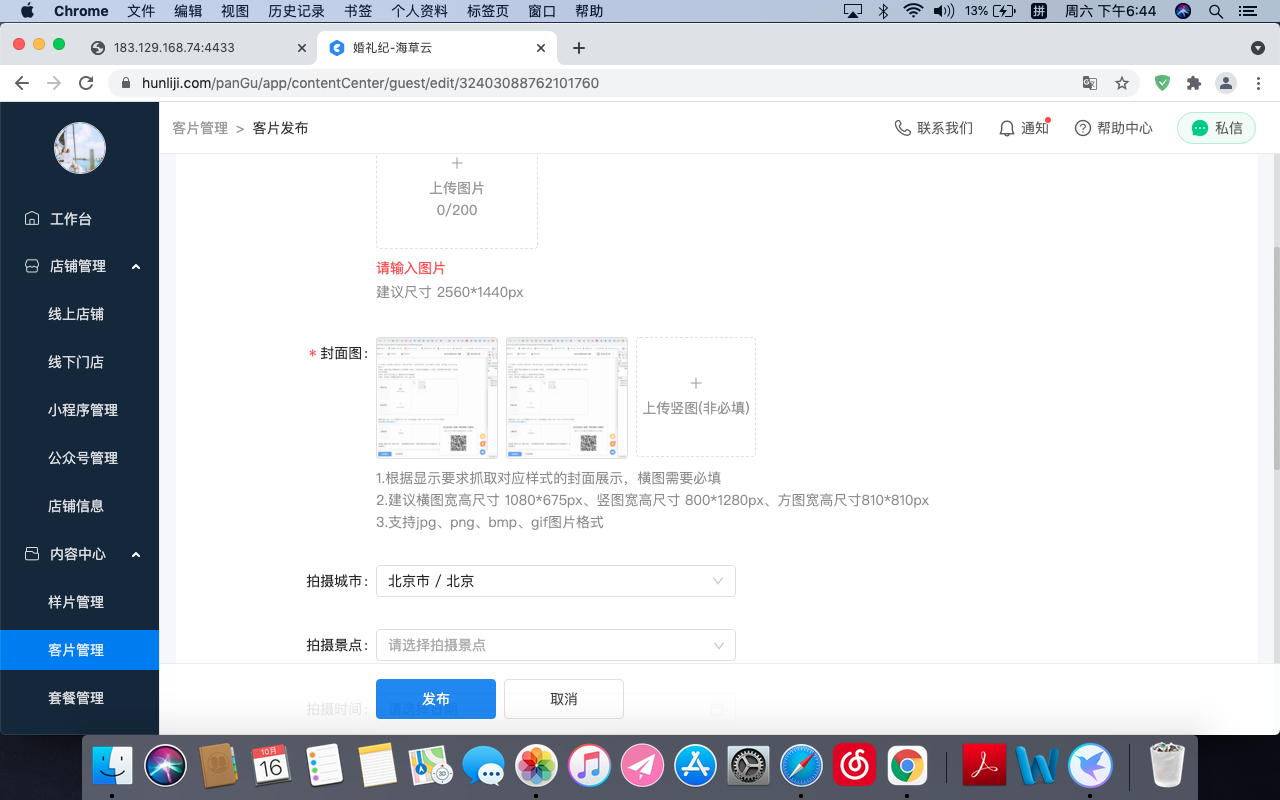Viewport: 1280px width, 800px height.
Task: Click the 内容中心 icon in sidebar
Action: 32,555
